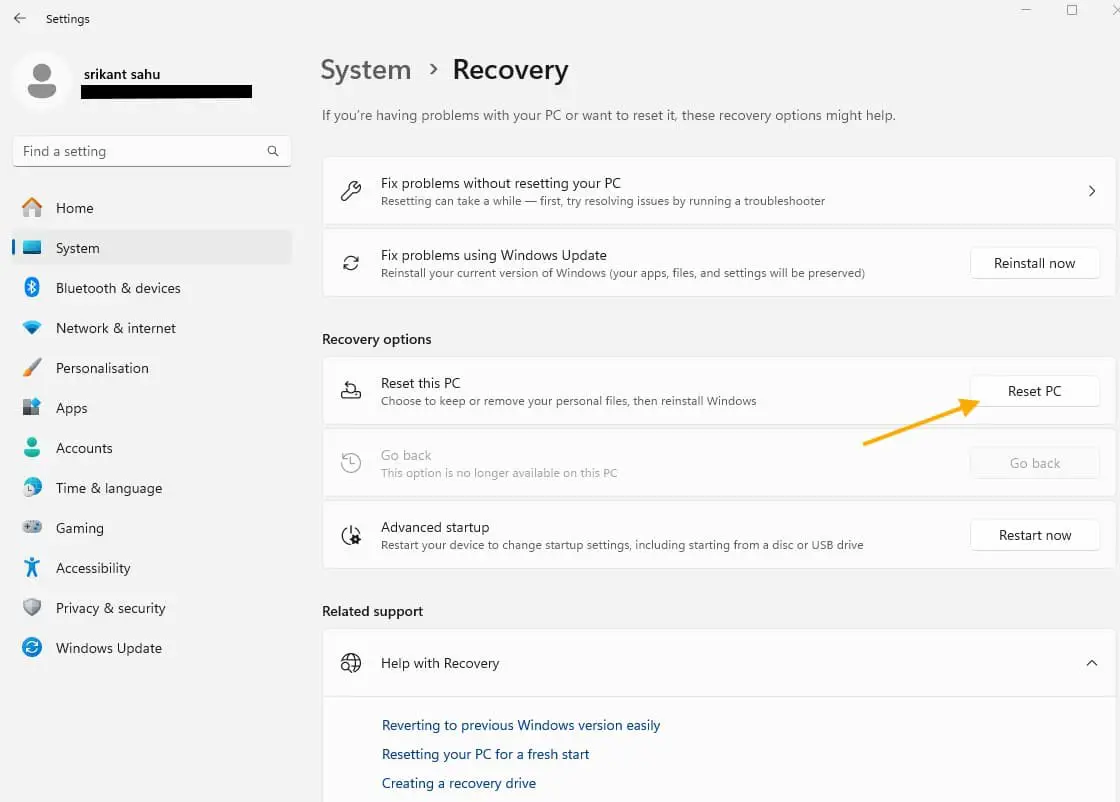The width and height of the screenshot is (1120, 802).
Task: Open Privacy & security settings
Action: point(151,608)
